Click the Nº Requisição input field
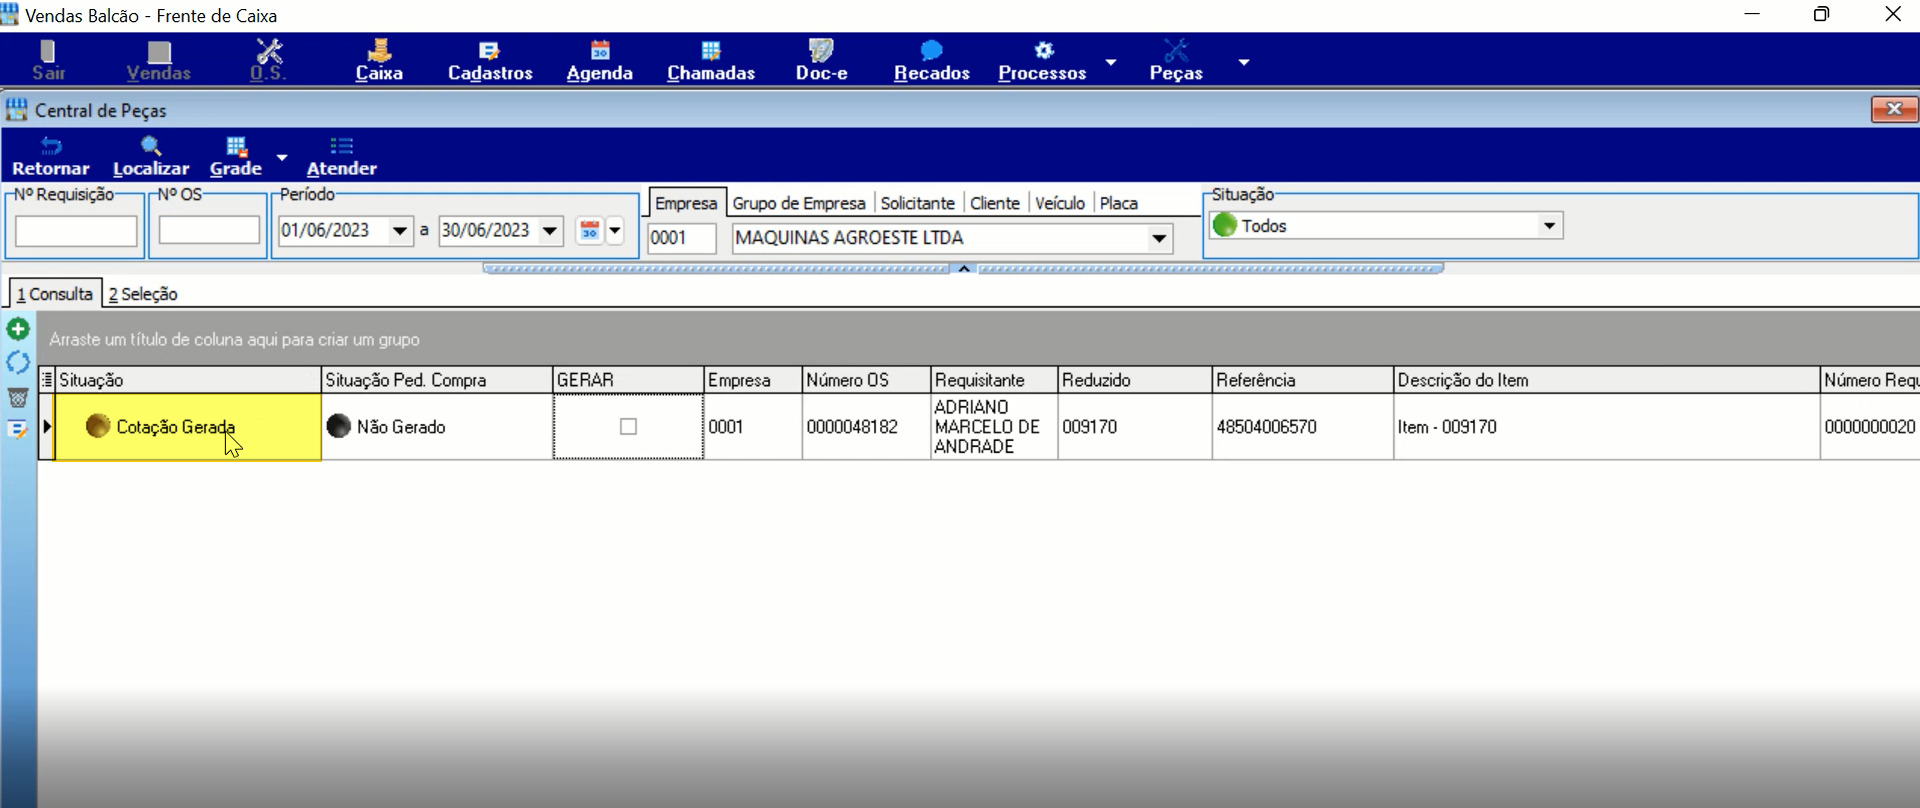This screenshot has height=808, width=1920. pyautogui.click(x=76, y=231)
